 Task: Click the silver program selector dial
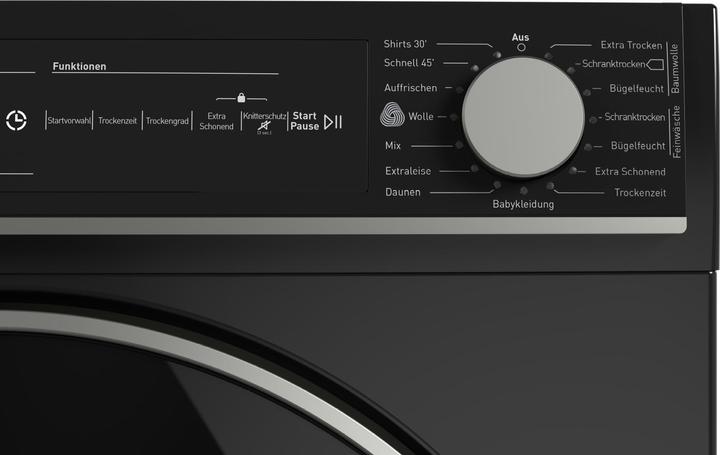point(523,117)
